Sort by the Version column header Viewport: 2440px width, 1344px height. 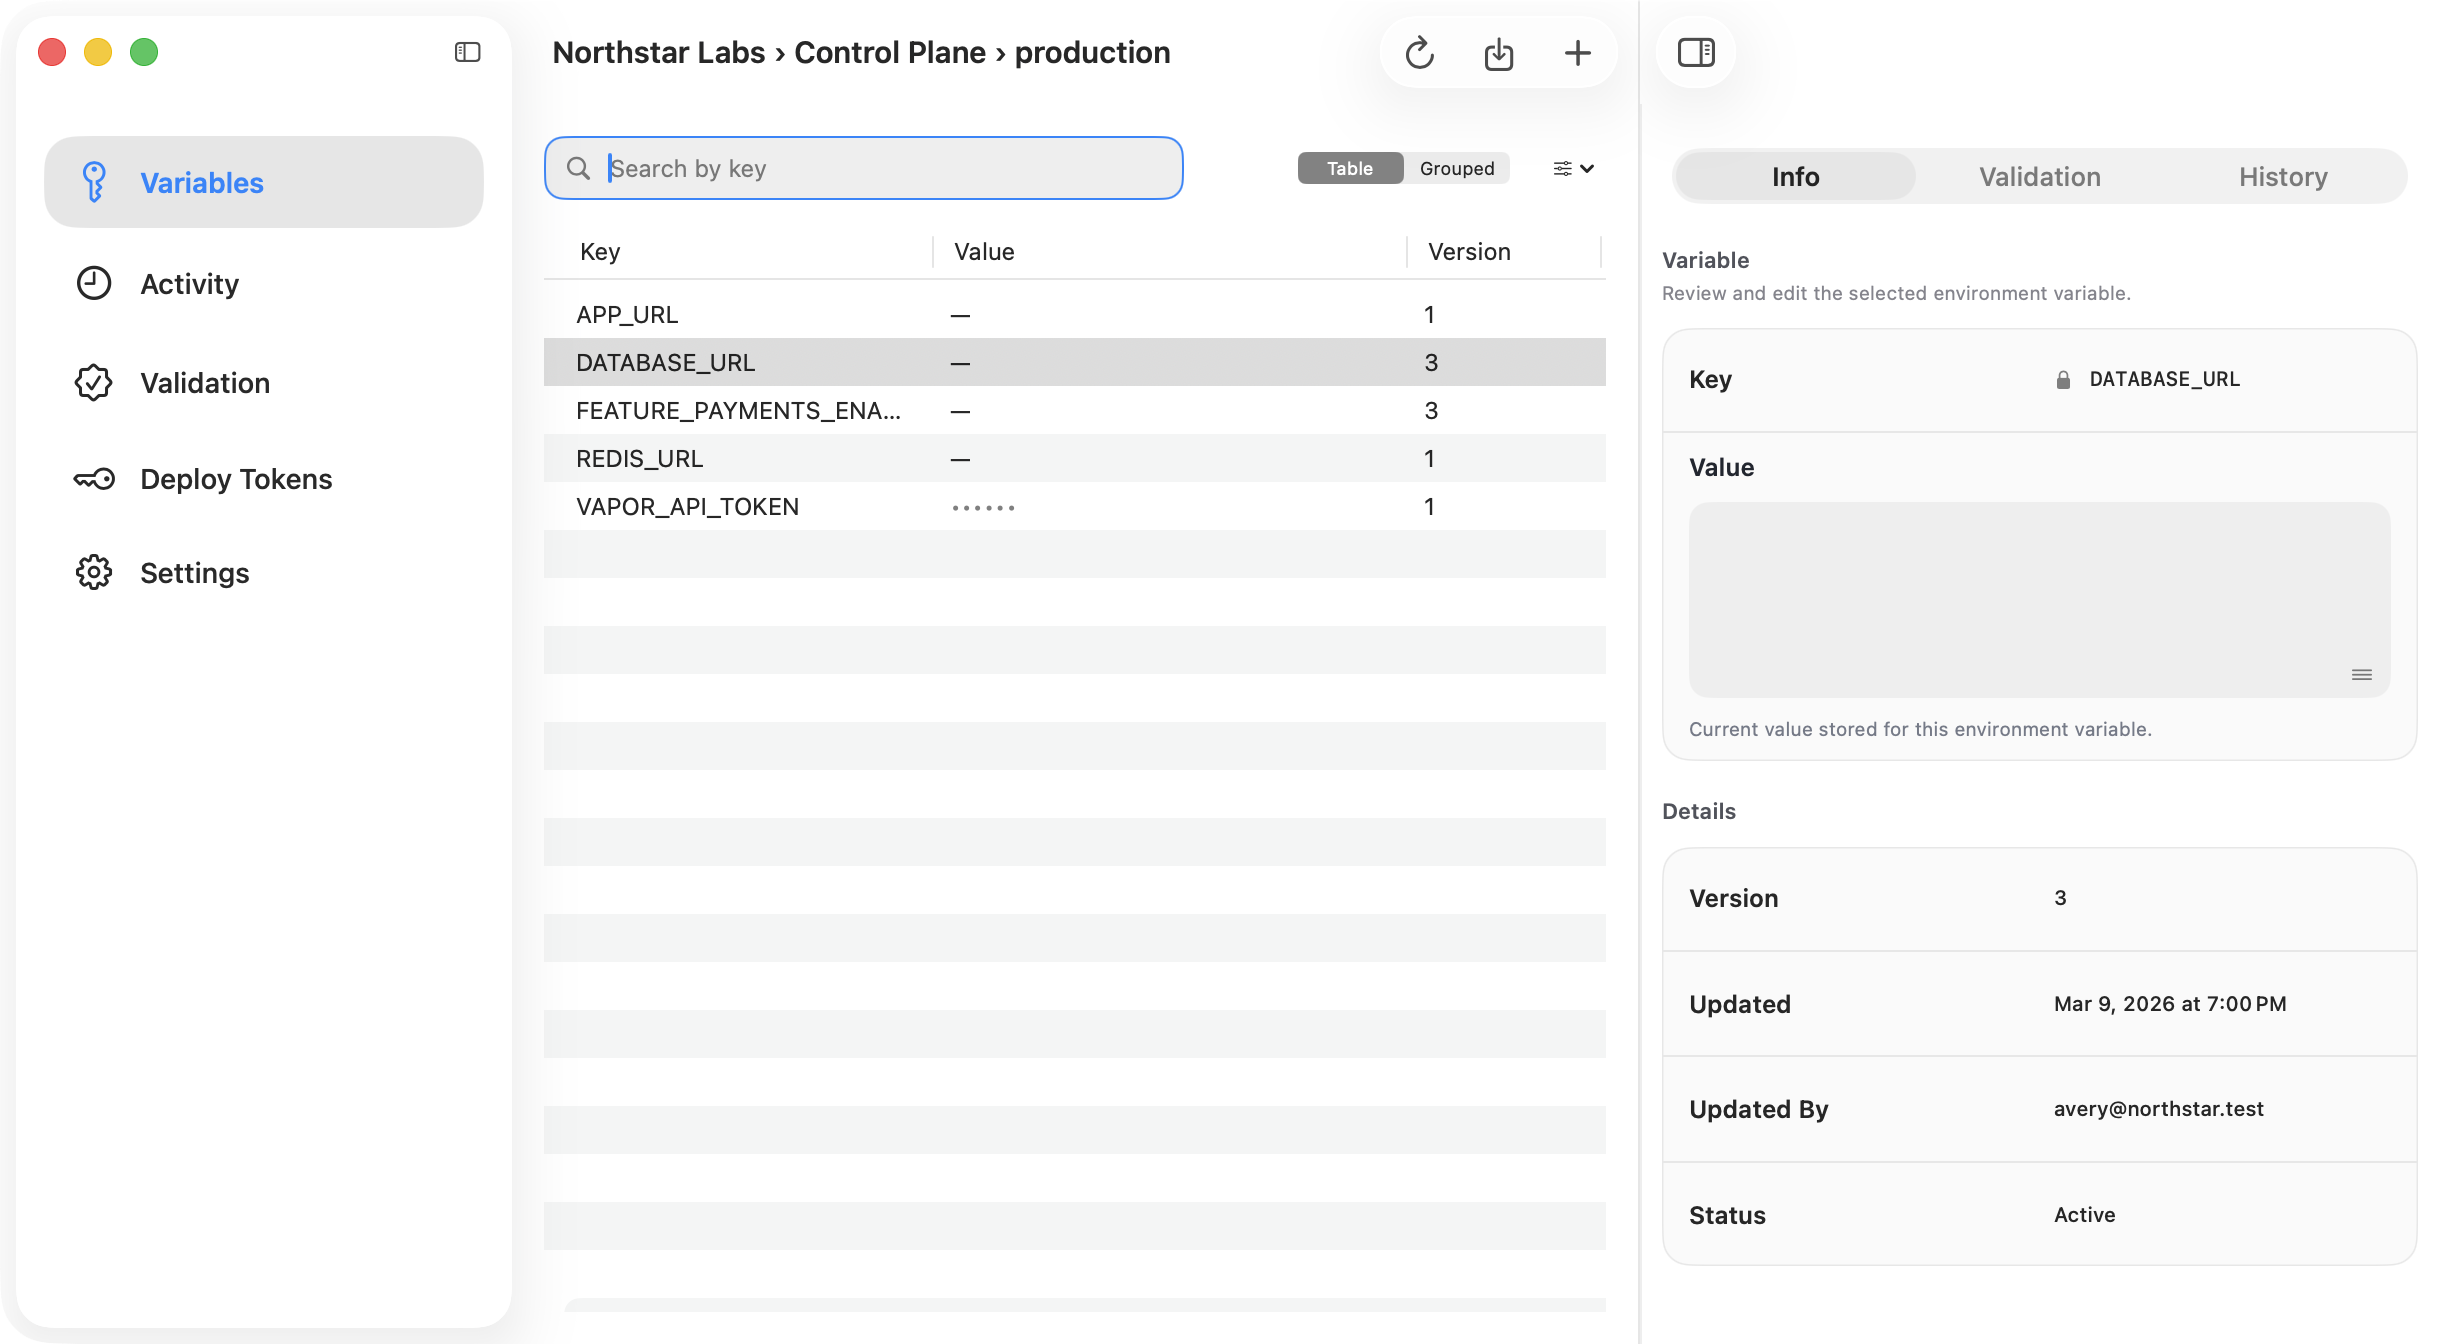pyautogui.click(x=1468, y=252)
